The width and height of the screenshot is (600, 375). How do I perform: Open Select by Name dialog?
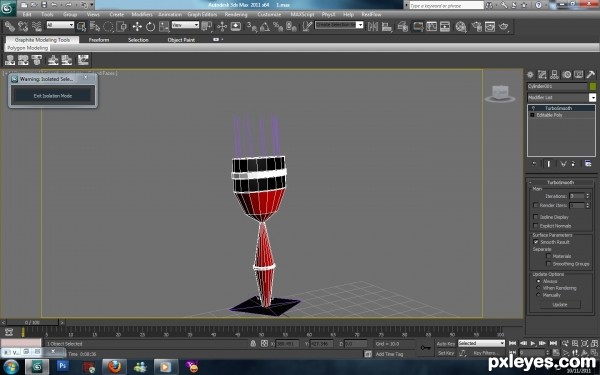tap(95, 26)
